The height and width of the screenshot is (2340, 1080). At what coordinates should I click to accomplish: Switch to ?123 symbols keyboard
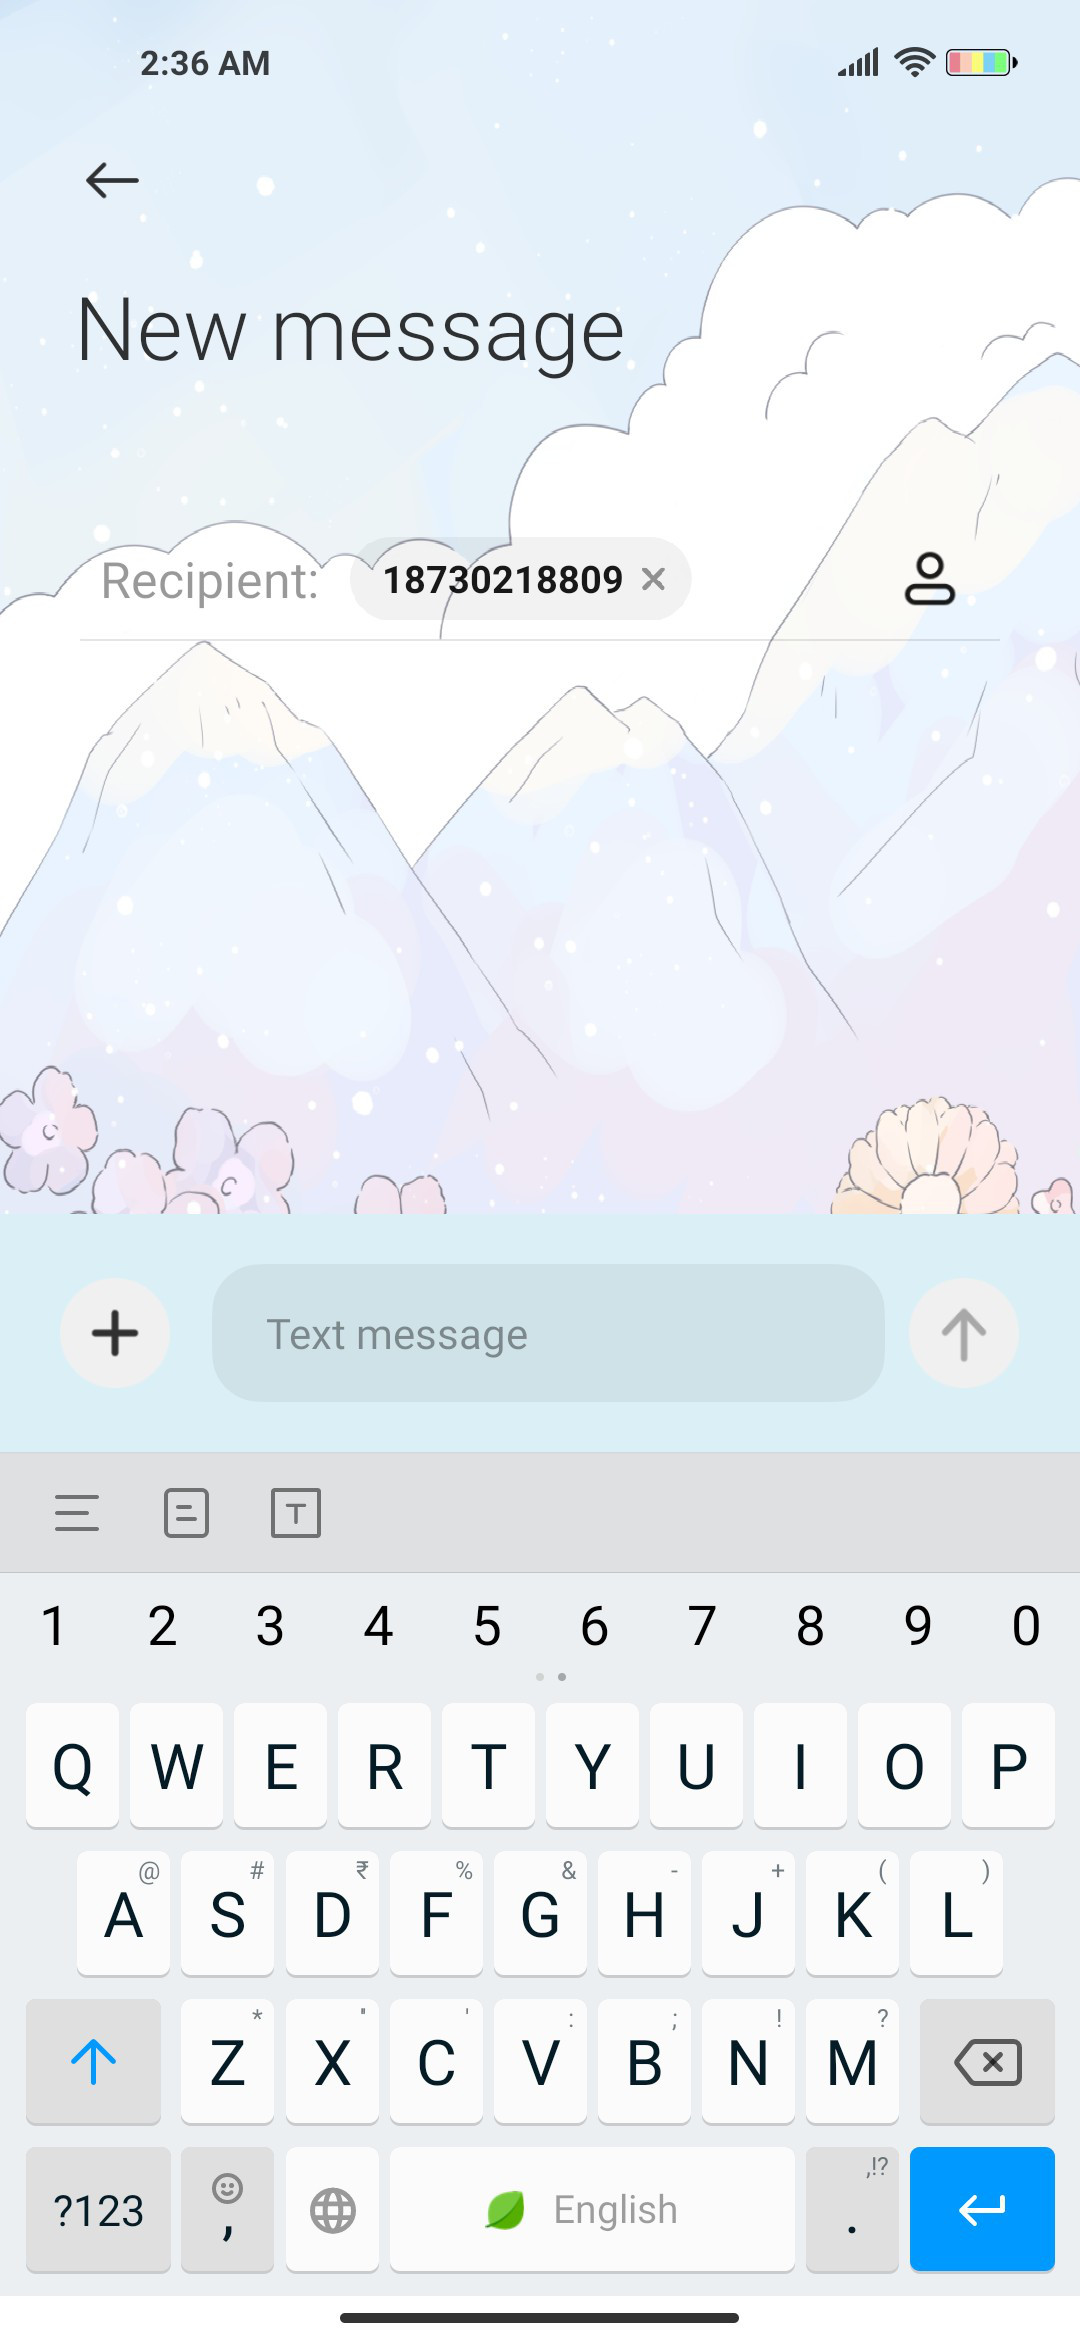tap(98, 2209)
